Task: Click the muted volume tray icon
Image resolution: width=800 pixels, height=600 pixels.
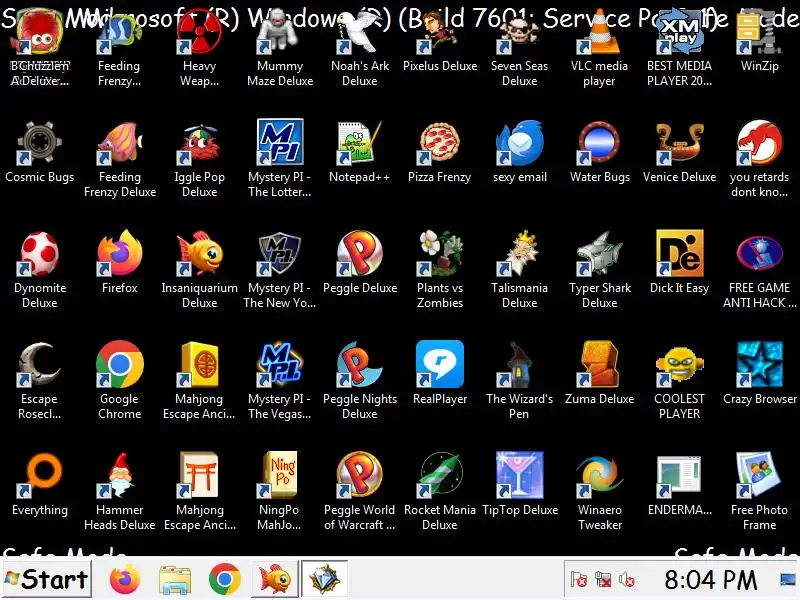Action: pos(626,580)
